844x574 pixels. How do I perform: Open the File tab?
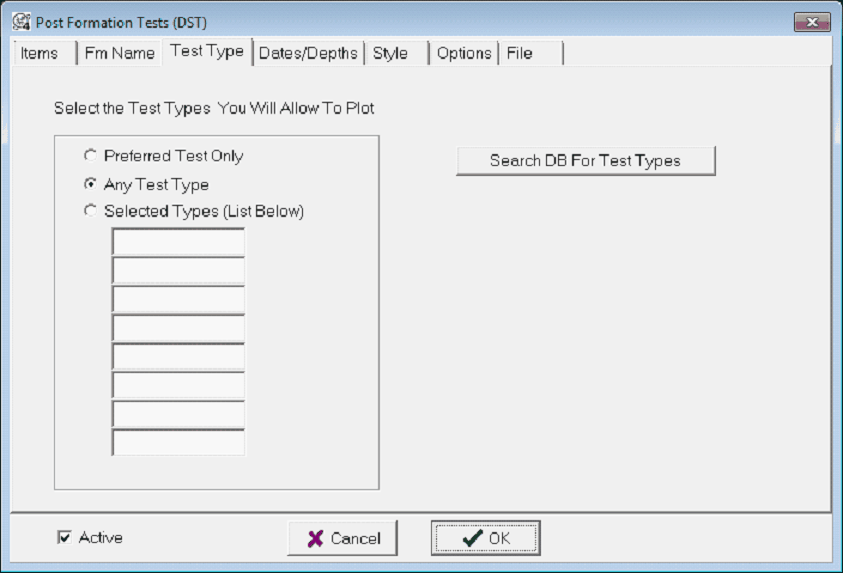click(519, 54)
